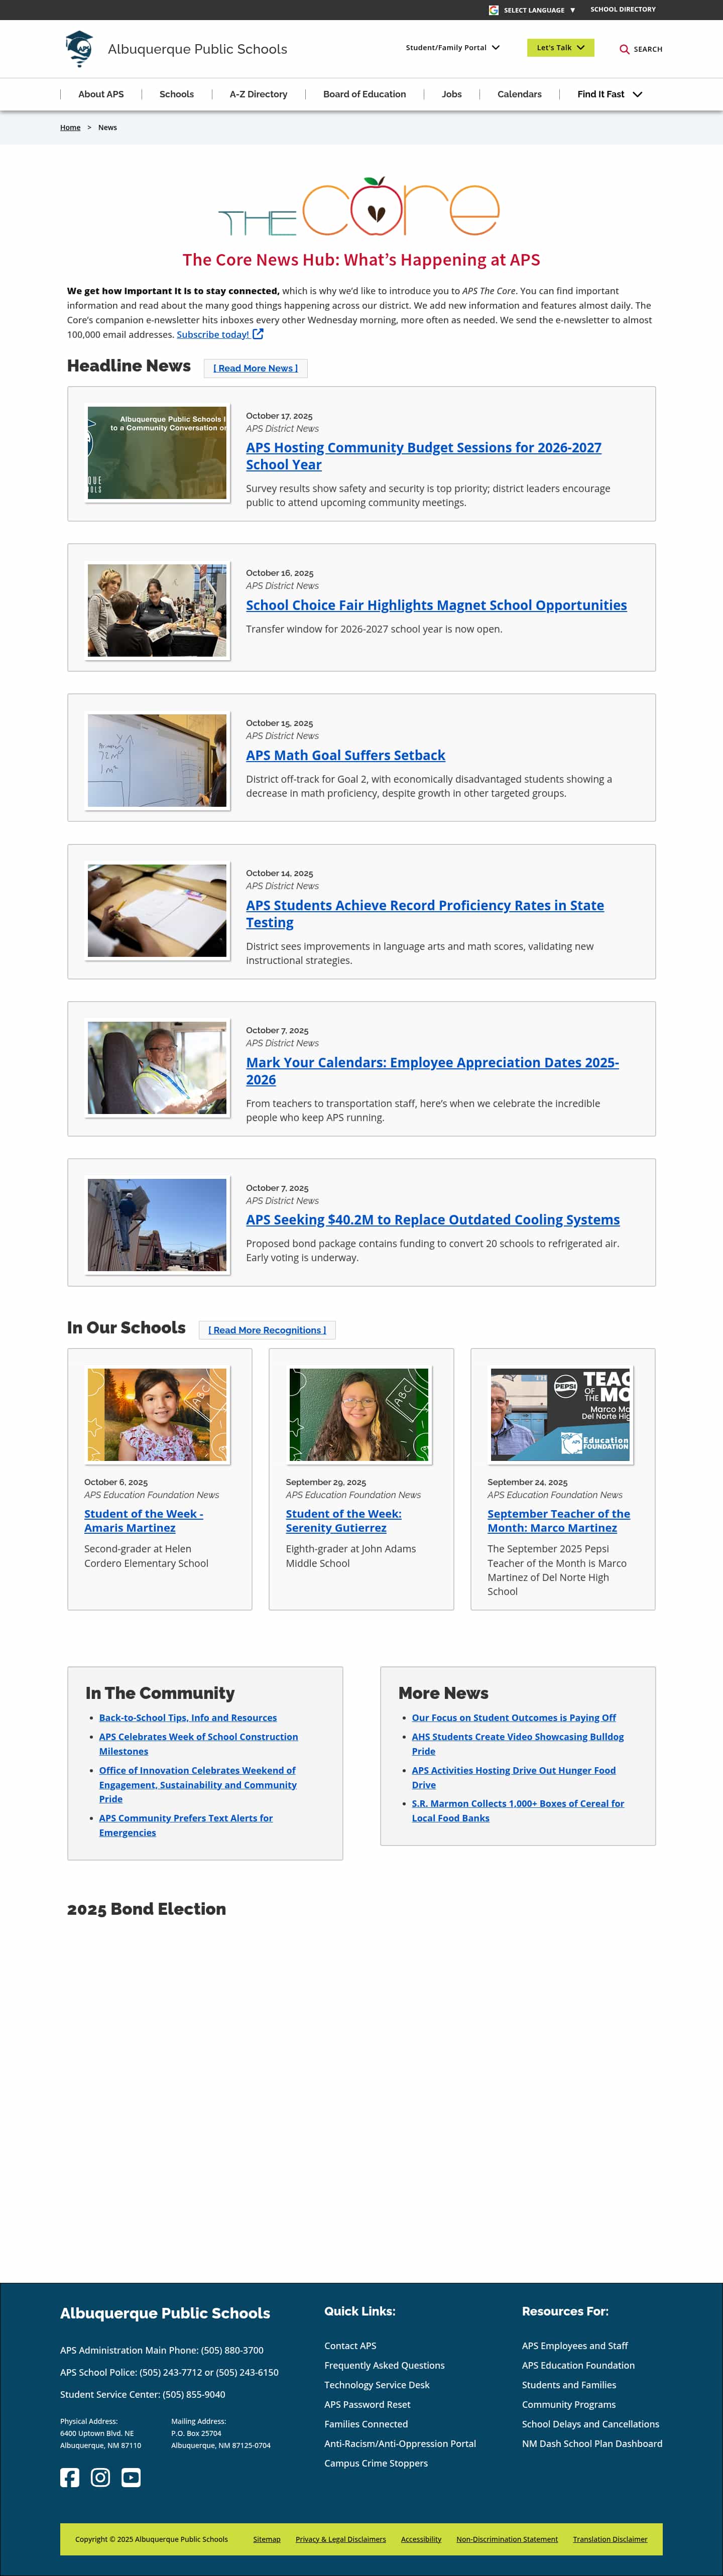Click the whiteboard math article thumbnail

(x=157, y=760)
